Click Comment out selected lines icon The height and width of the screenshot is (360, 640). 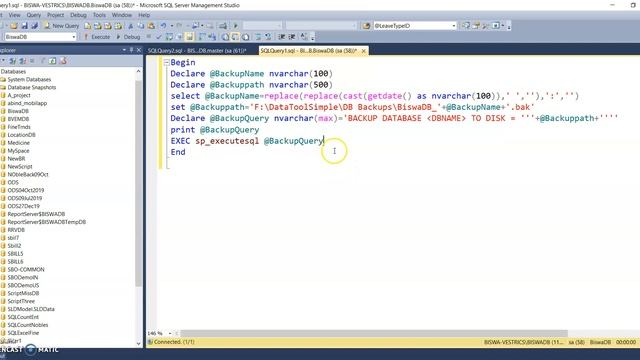click(x=258, y=37)
